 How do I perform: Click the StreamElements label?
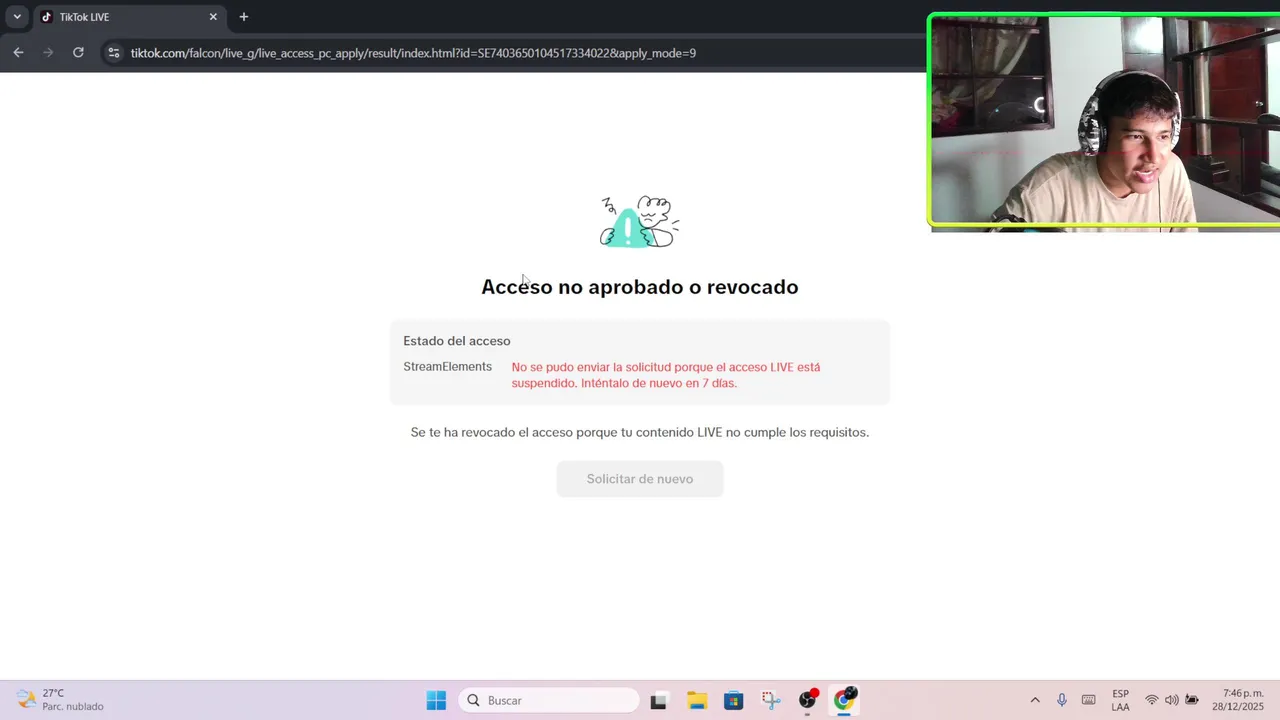click(448, 367)
